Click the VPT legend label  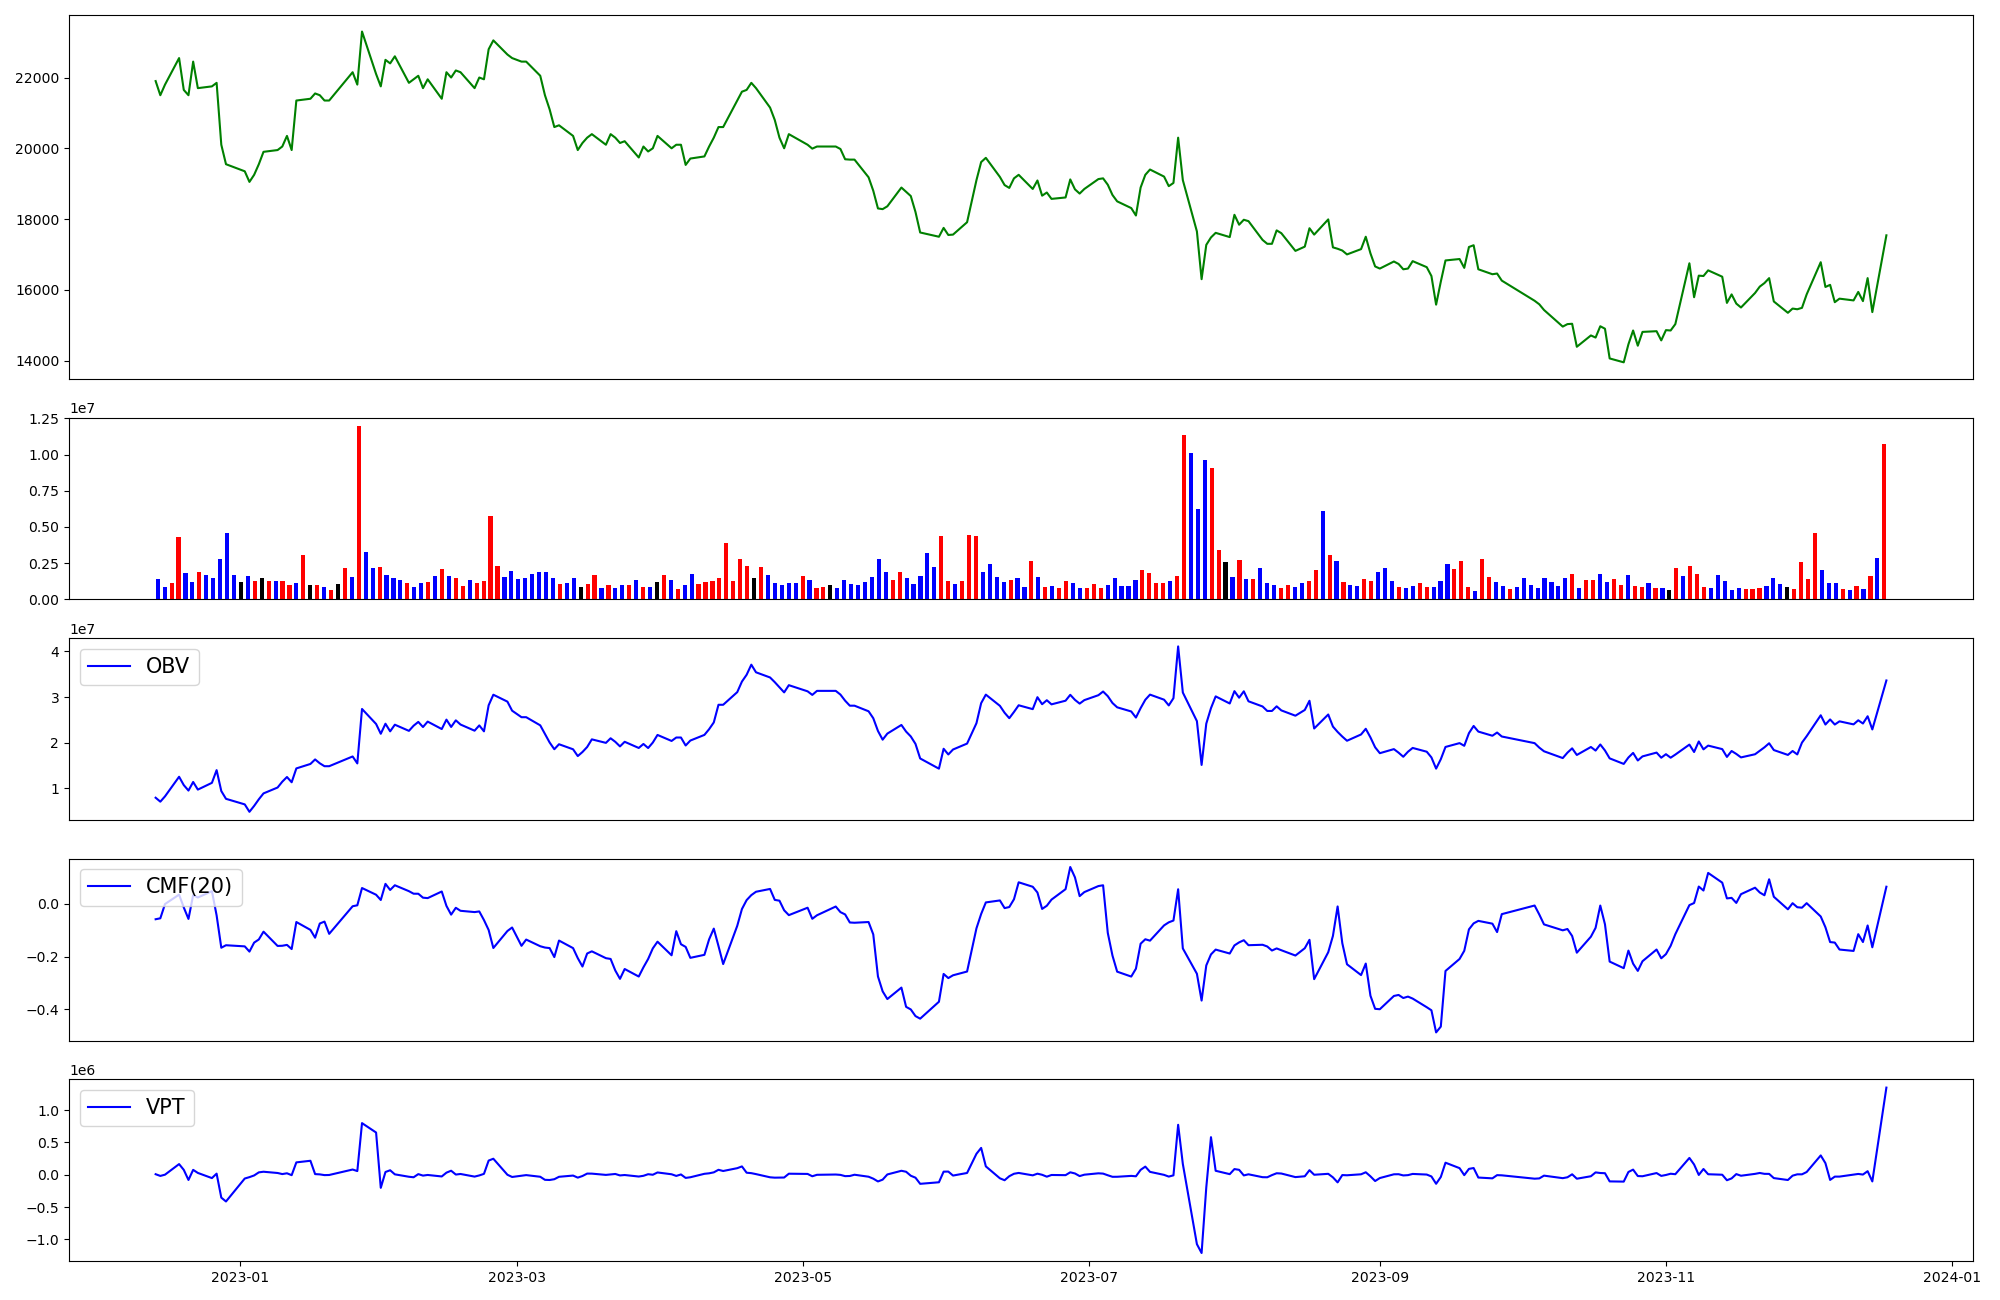pos(165,1107)
